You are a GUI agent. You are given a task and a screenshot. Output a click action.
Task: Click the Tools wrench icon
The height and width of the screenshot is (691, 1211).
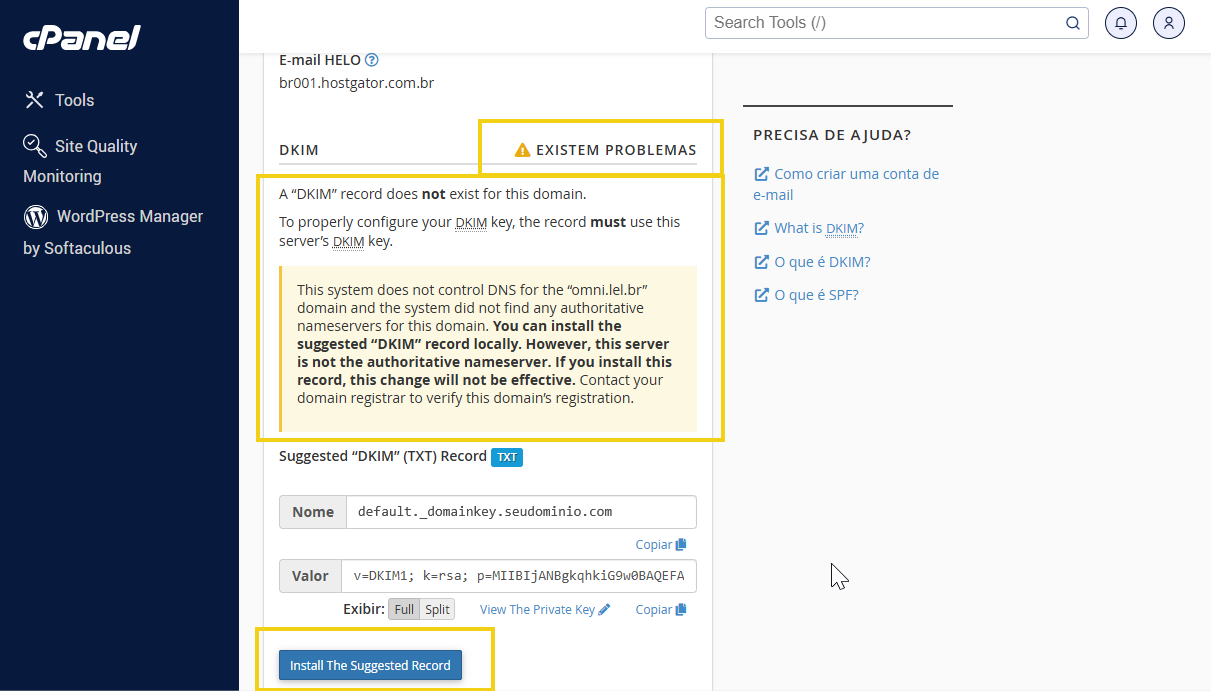[35, 100]
